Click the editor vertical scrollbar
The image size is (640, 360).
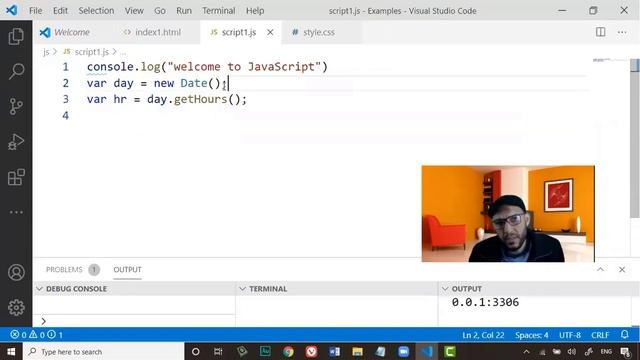[635, 139]
